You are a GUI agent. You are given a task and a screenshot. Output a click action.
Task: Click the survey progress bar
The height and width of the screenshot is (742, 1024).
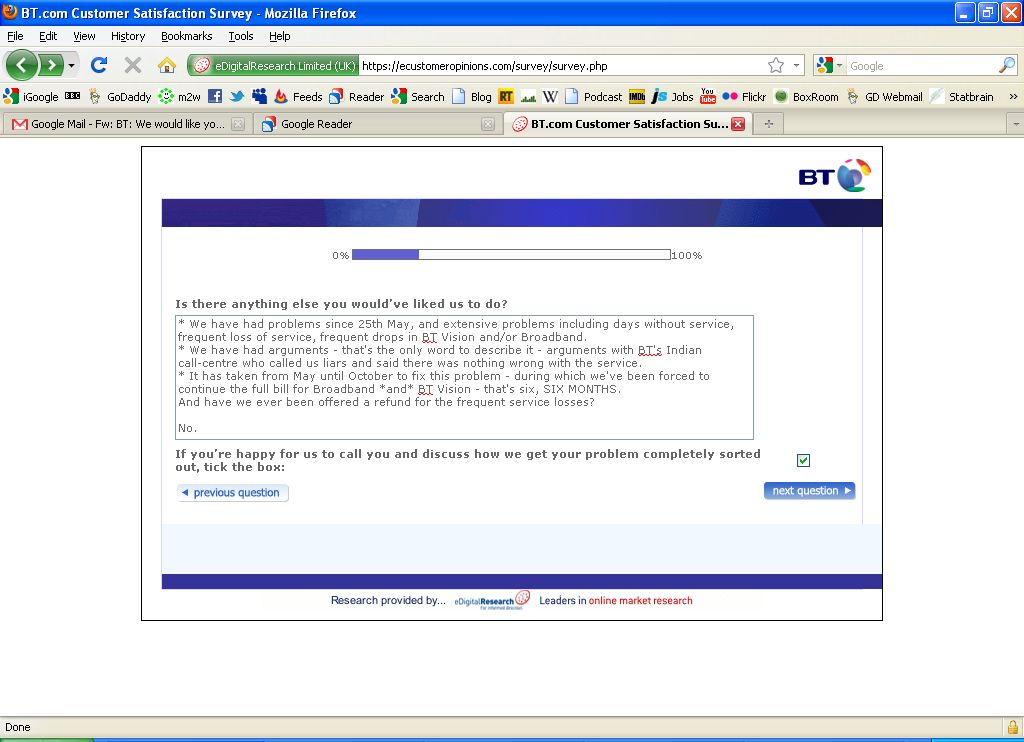[511, 255]
